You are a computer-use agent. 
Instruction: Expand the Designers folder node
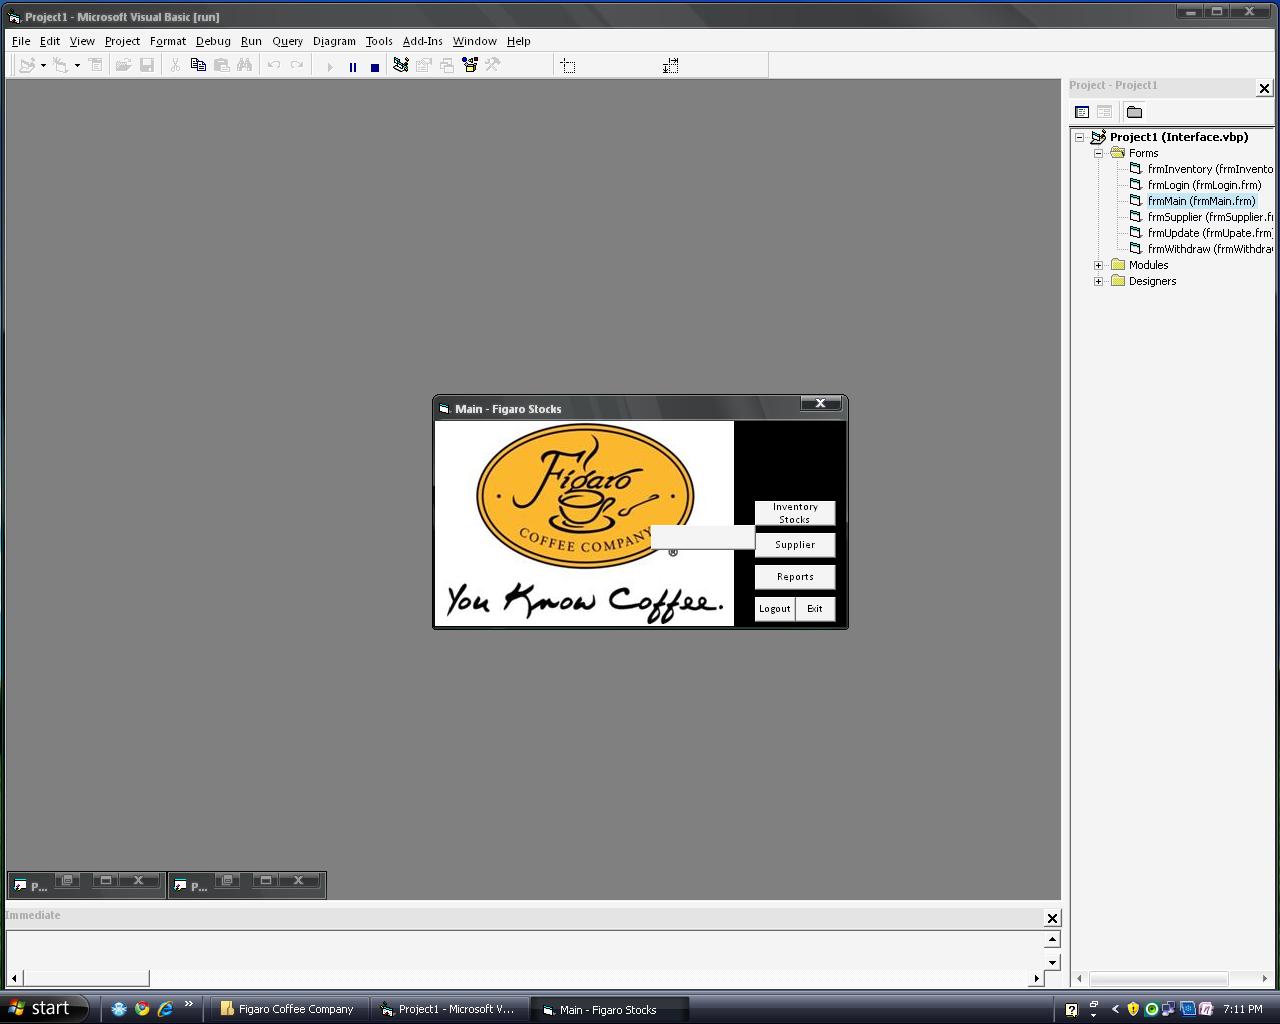pos(1098,281)
